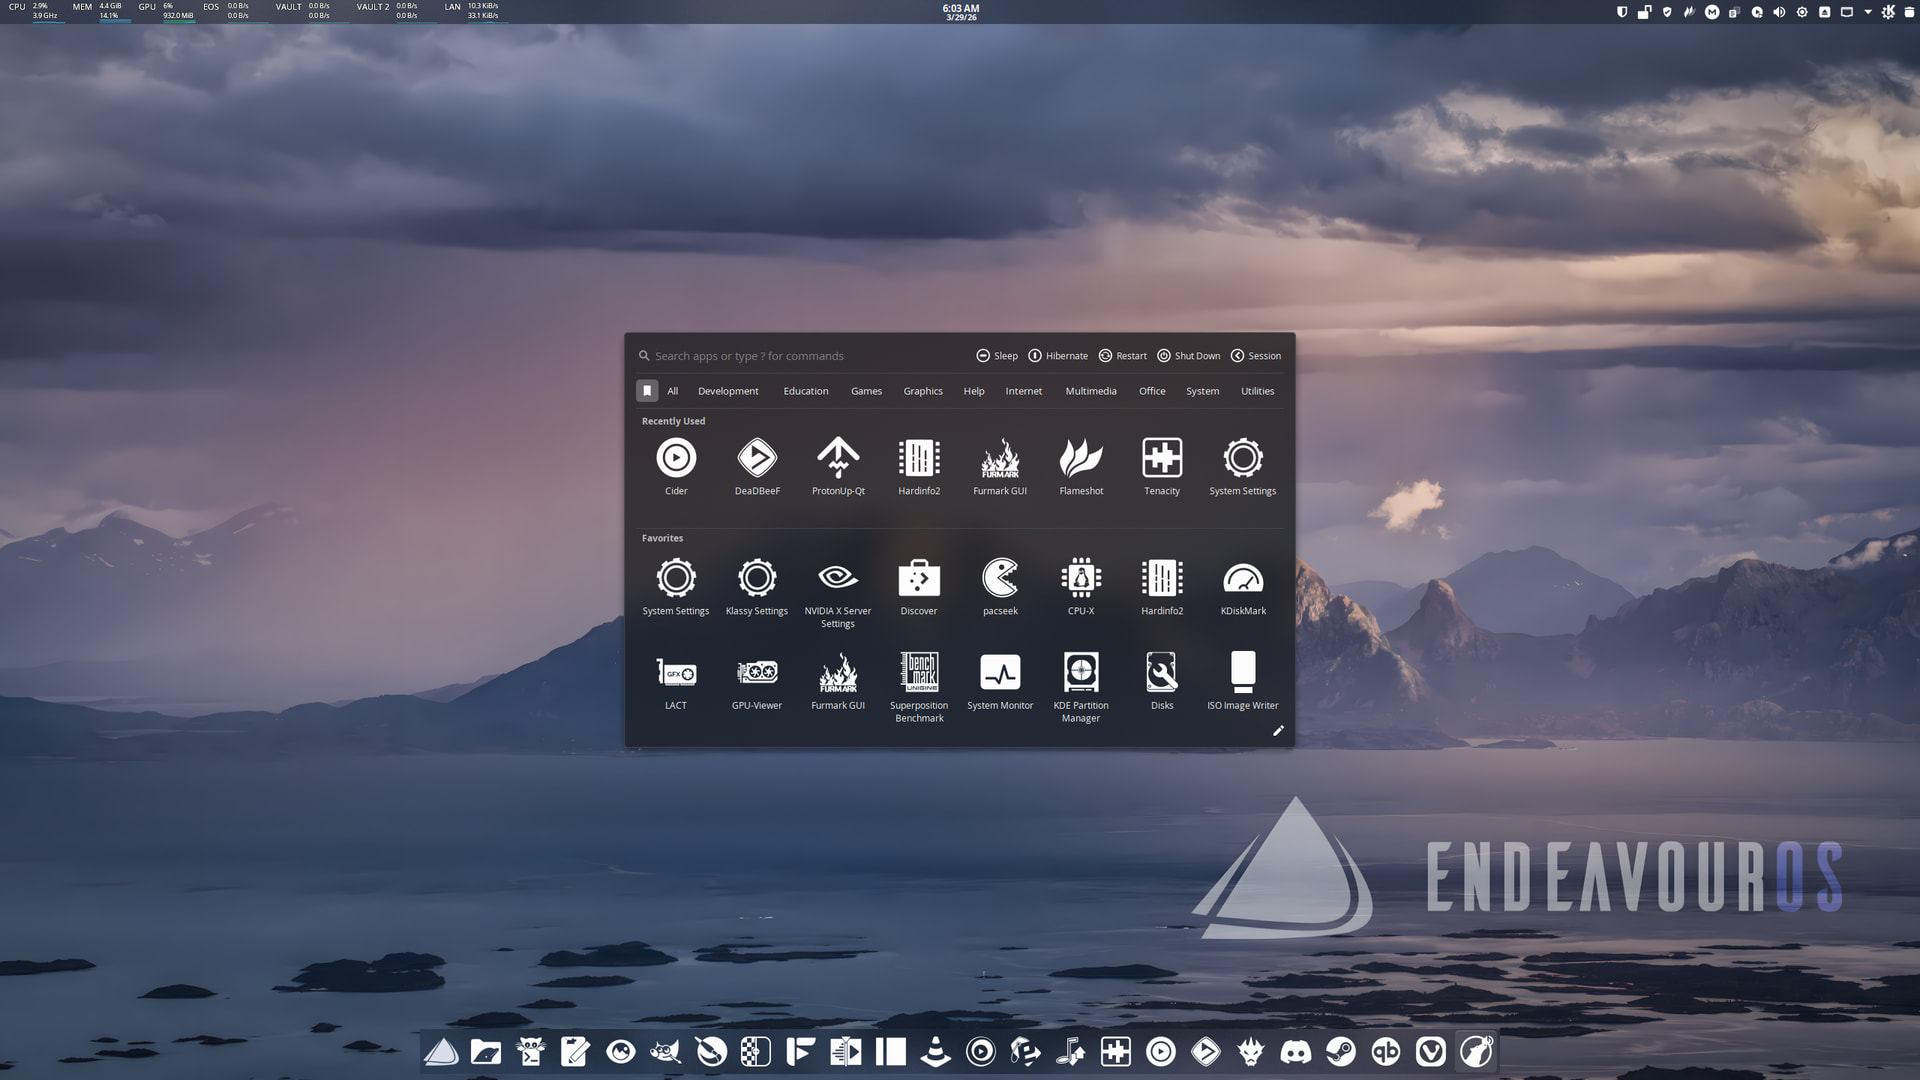Click the volume icon in system tray
1920x1080 pixels.
coord(1779,12)
